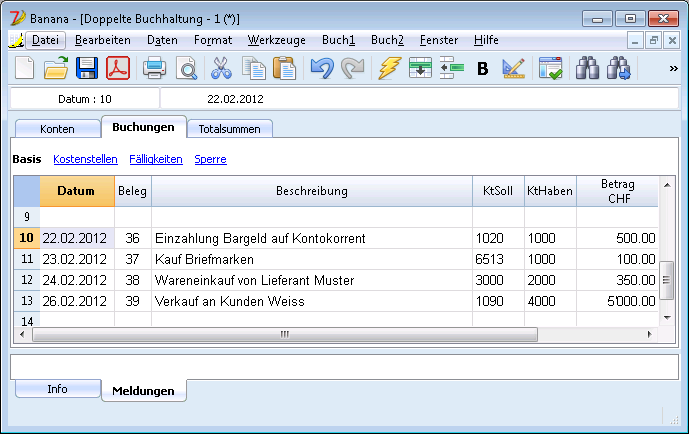Click cell Kauf Briefmarken
This screenshot has height=434, width=689.
coord(312,259)
